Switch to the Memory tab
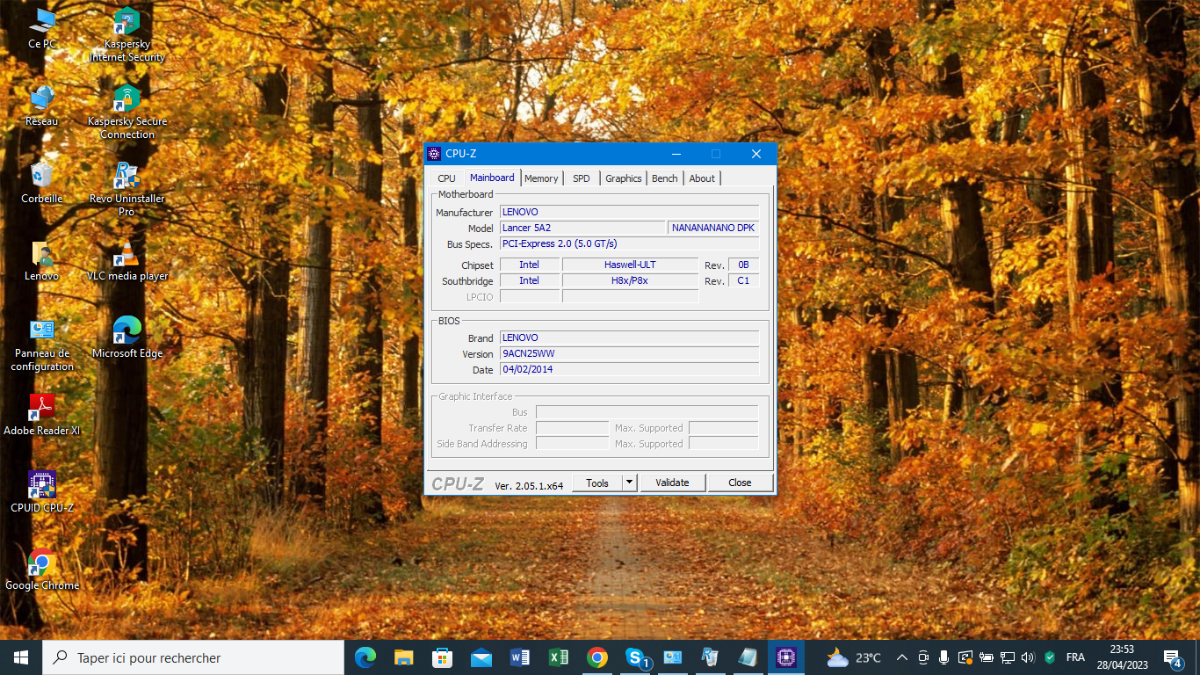1200x675 pixels. tap(541, 178)
